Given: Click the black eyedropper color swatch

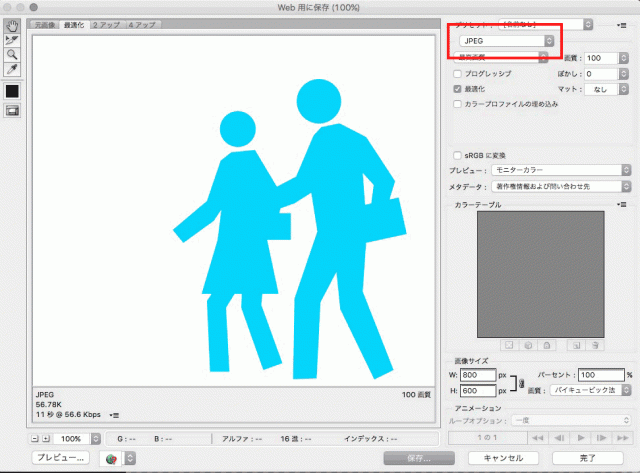Looking at the screenshot, I should [x=12, y=91].
